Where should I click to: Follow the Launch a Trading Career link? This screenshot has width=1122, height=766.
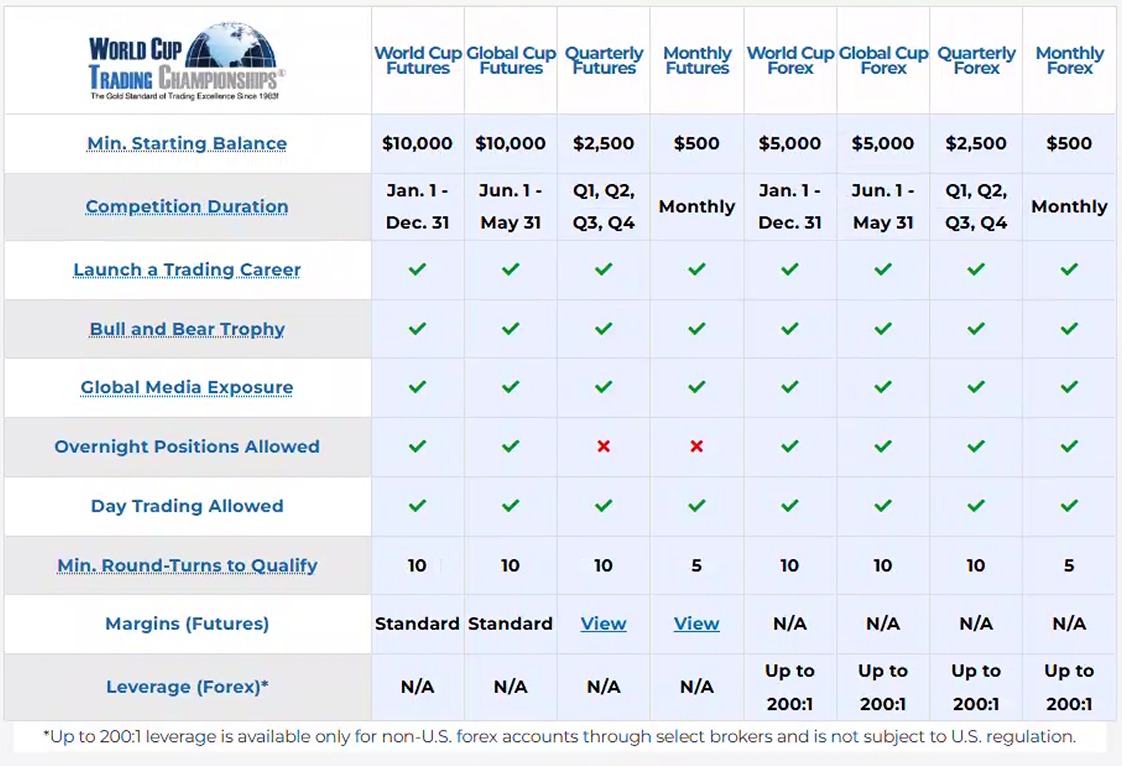pos(187,269)
